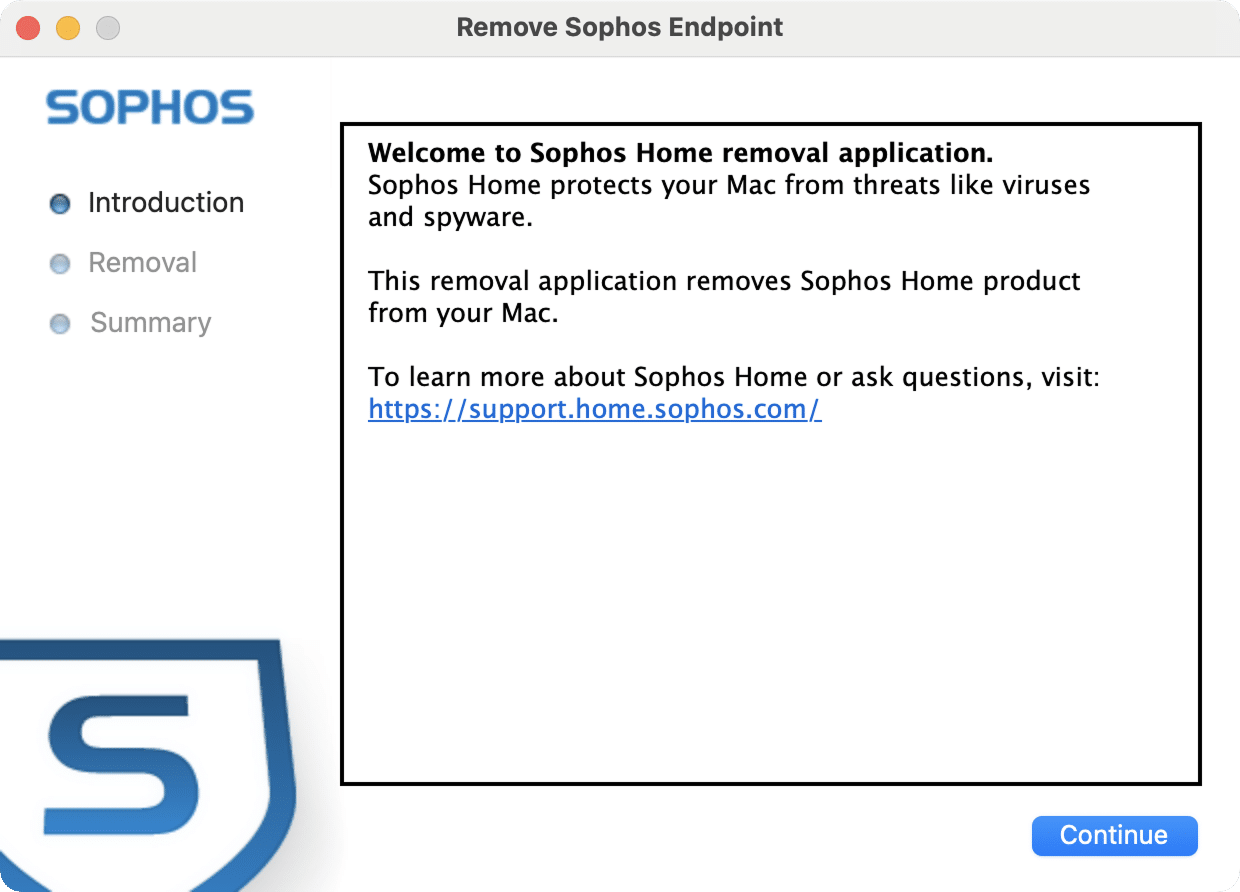Click inside the black-bordered content panel
The width and height of the screenshot is (1240, 892).
(770, 600)
